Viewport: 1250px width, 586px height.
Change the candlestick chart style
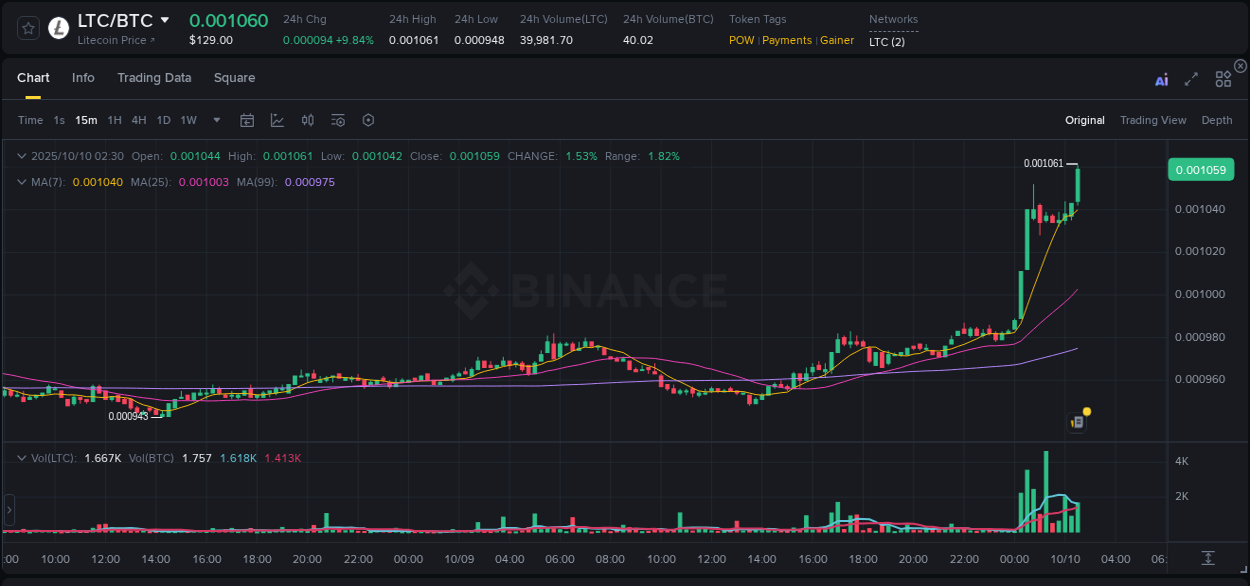click(x=307, y=119)
